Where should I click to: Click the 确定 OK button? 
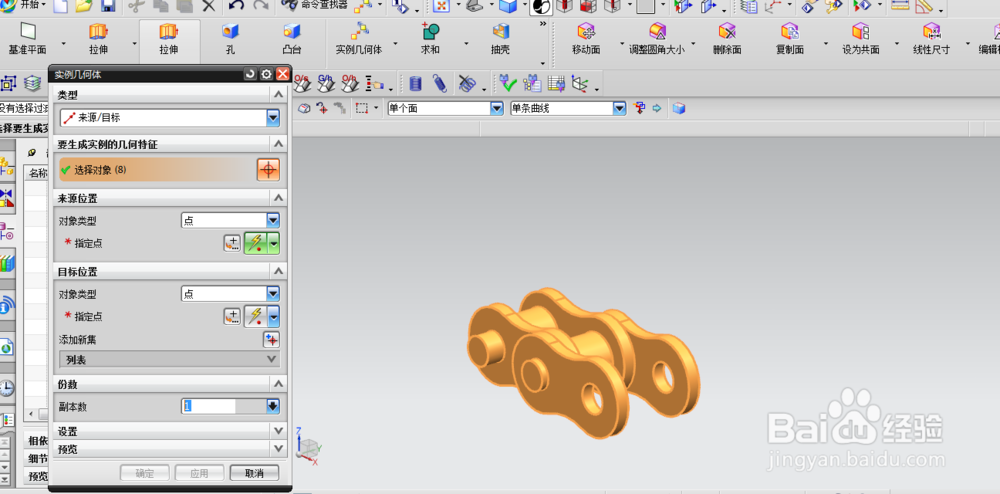tap(145, 473)
